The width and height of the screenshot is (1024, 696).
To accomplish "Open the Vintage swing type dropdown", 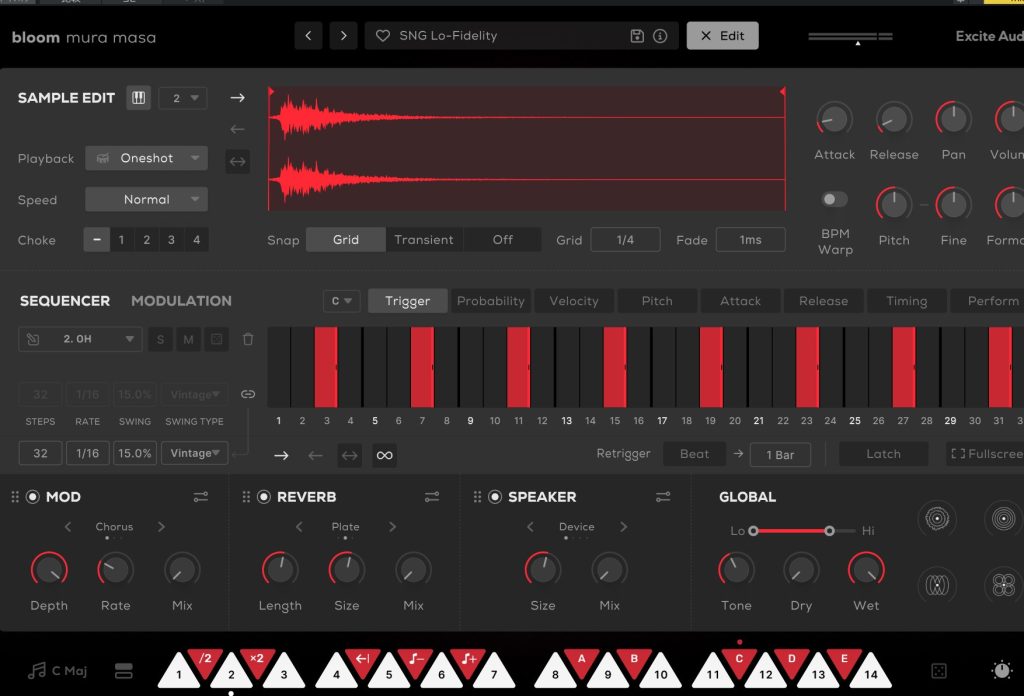I will tap(195, 453).
